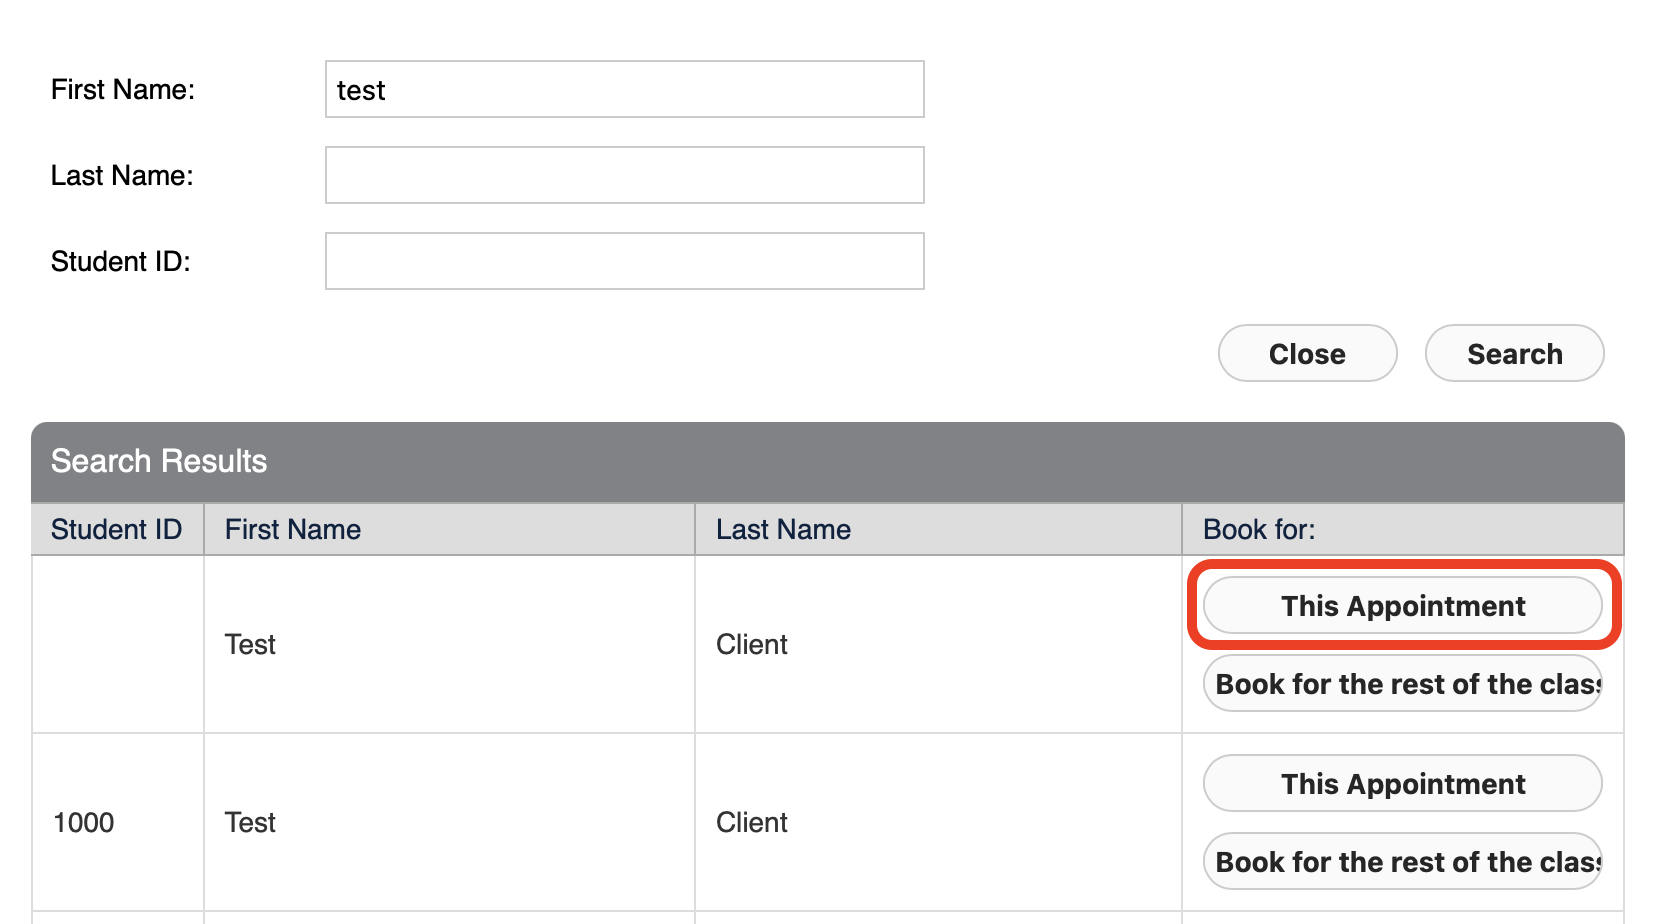The width and height of the screenshot is (1662, 924).
Task: Click into the Student ID search field
Action: [624, 262]
